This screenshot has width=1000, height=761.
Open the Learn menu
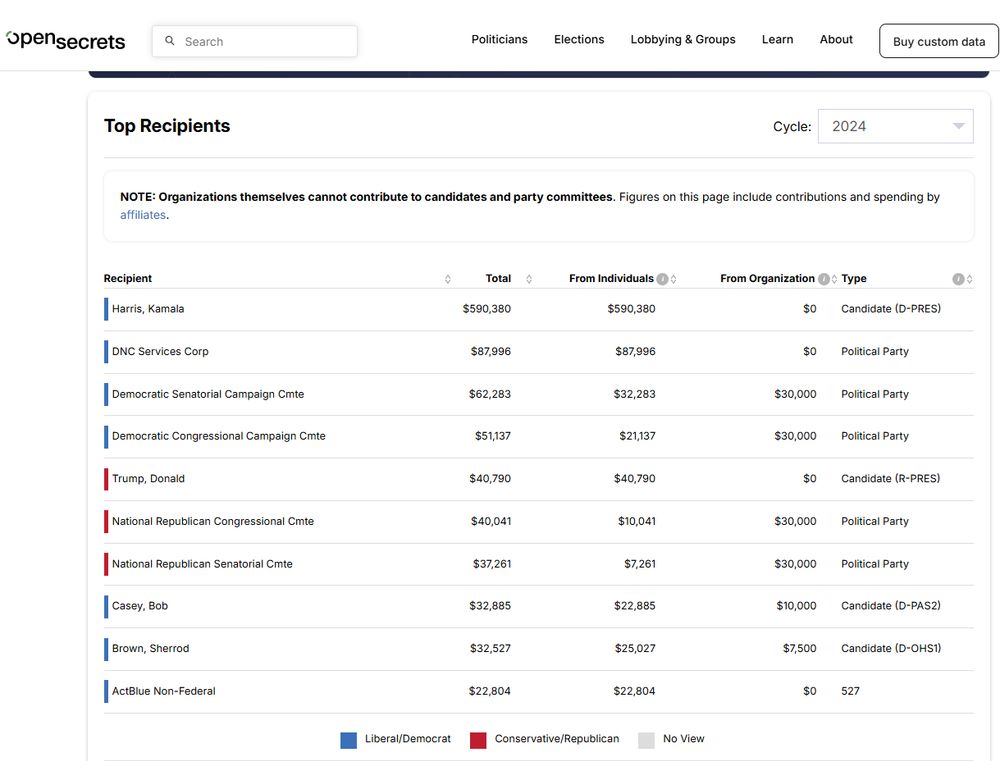pyautogui.click(x=777, y=40)
